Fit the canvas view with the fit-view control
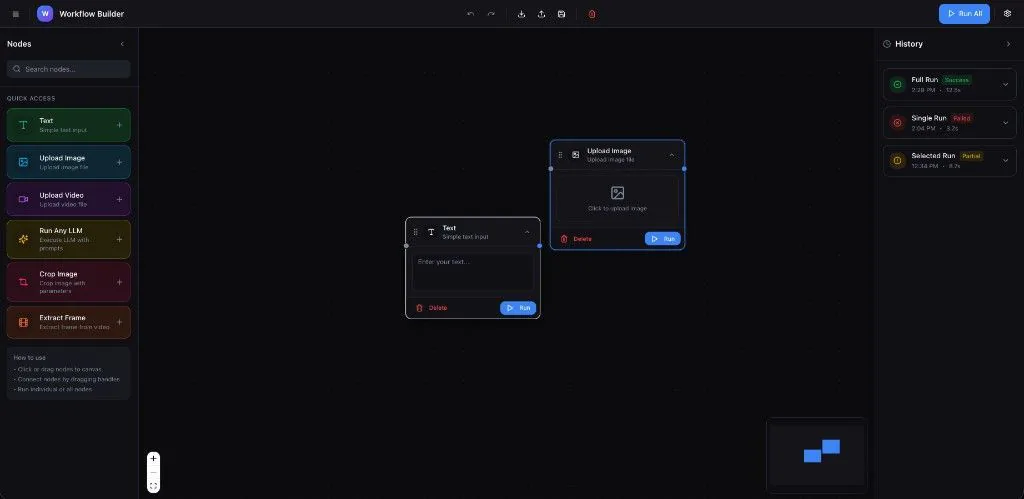Screen dimensions: 1024x499 click(x=153, y=486)
